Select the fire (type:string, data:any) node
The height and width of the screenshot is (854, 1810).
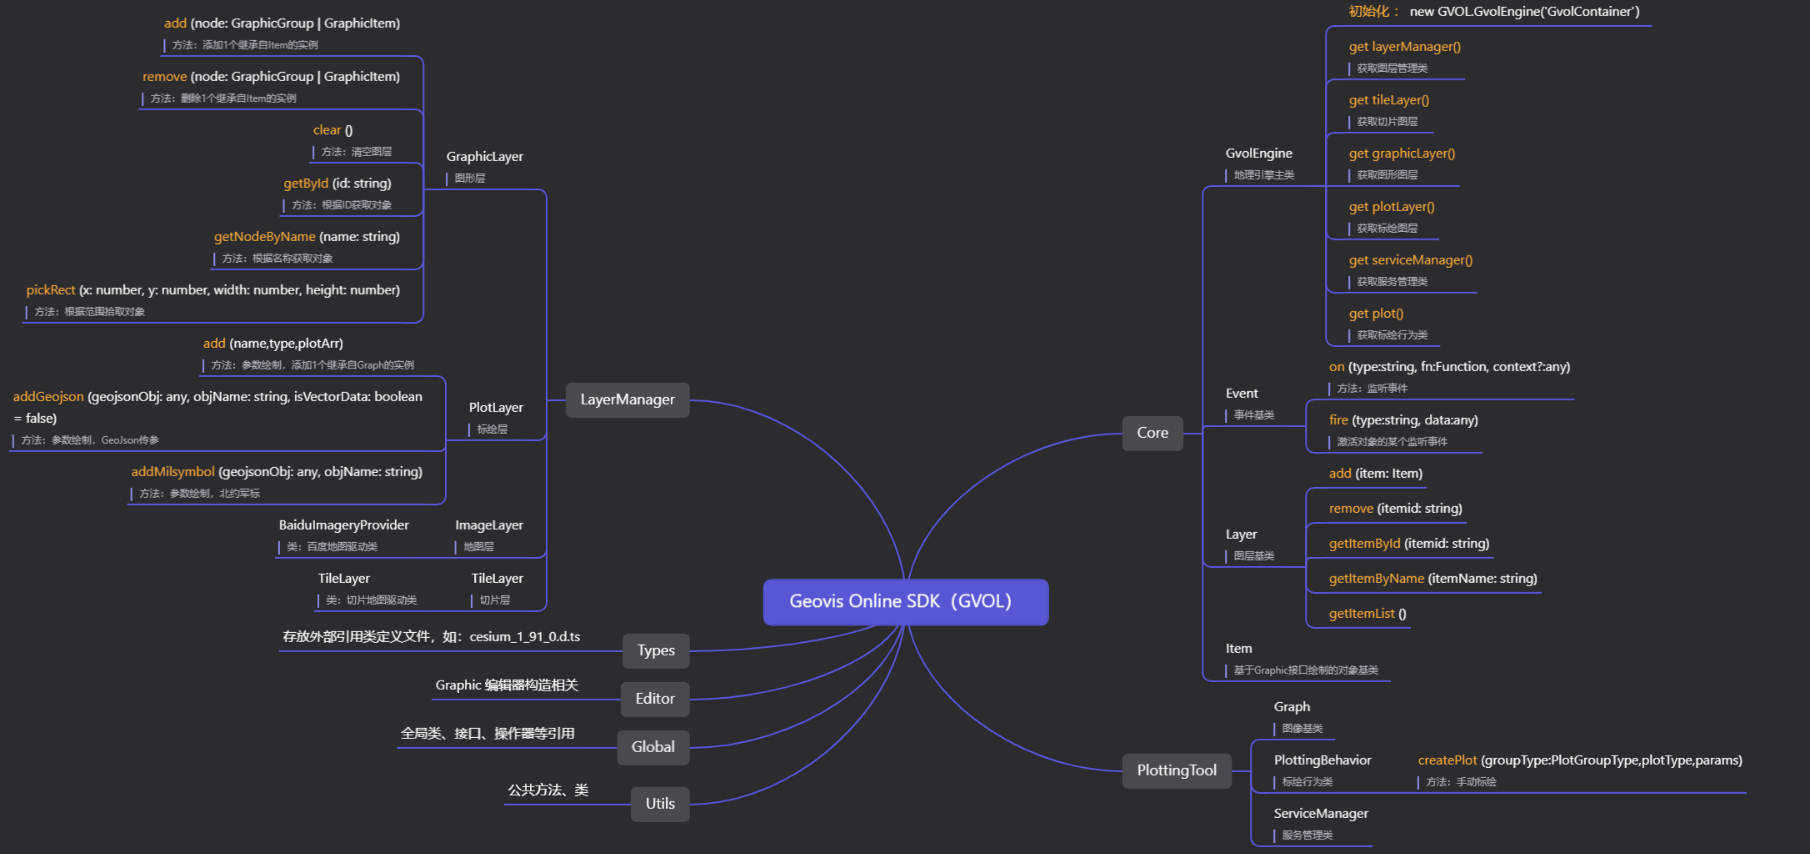1403,430
